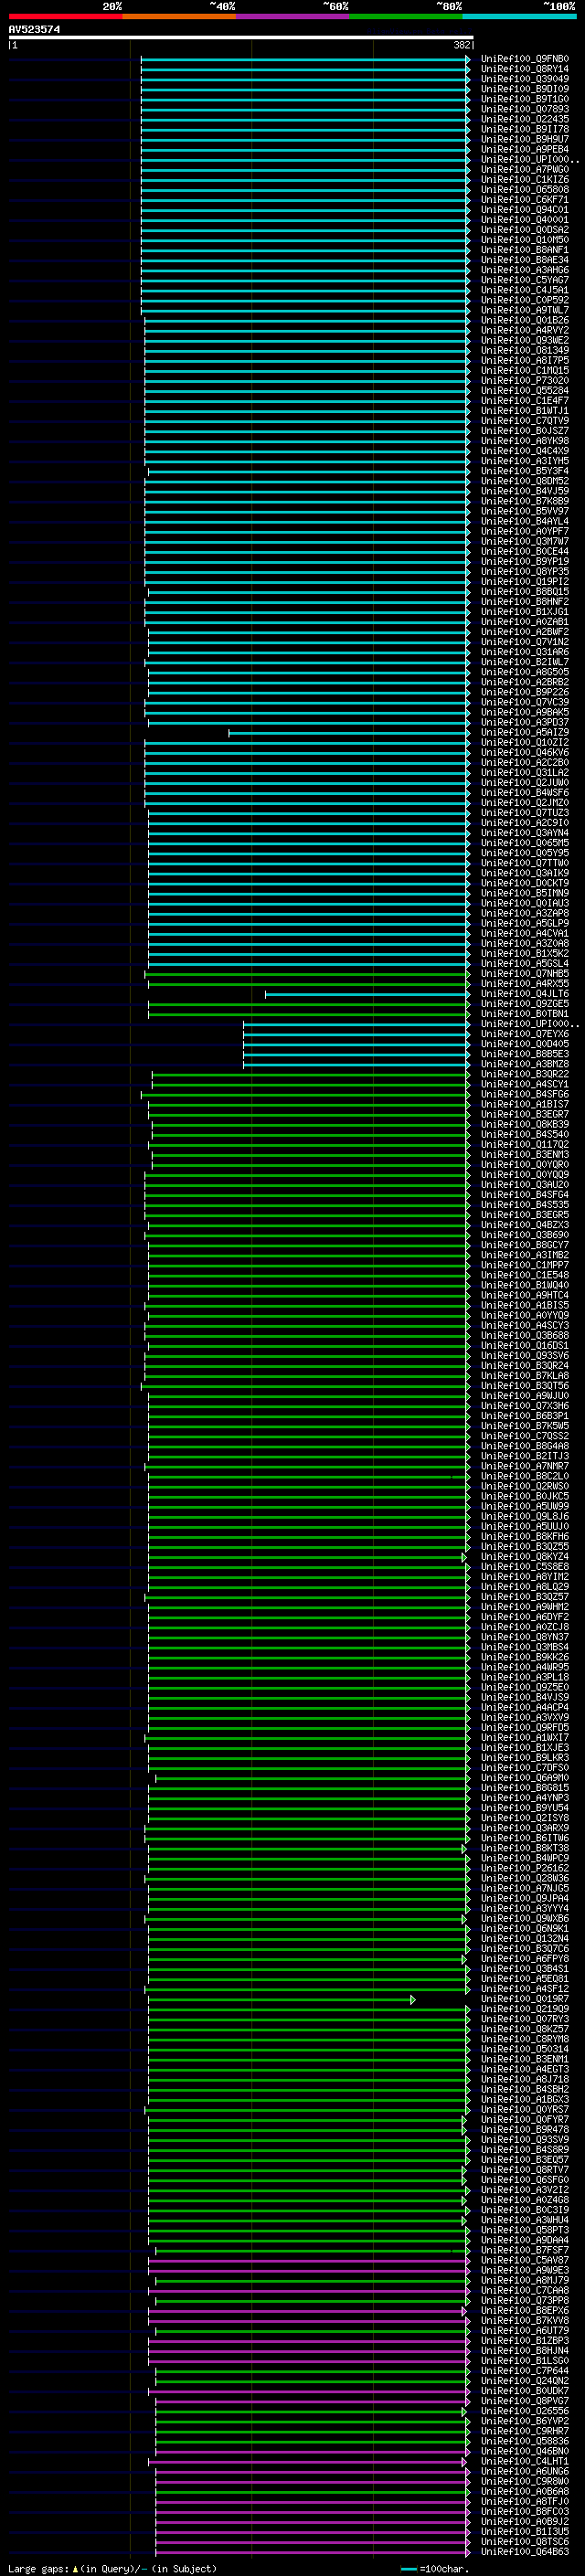Select label UniRef100_P73020
The height and width of the screenshot is (2576, 585).
tap(525, 381)
